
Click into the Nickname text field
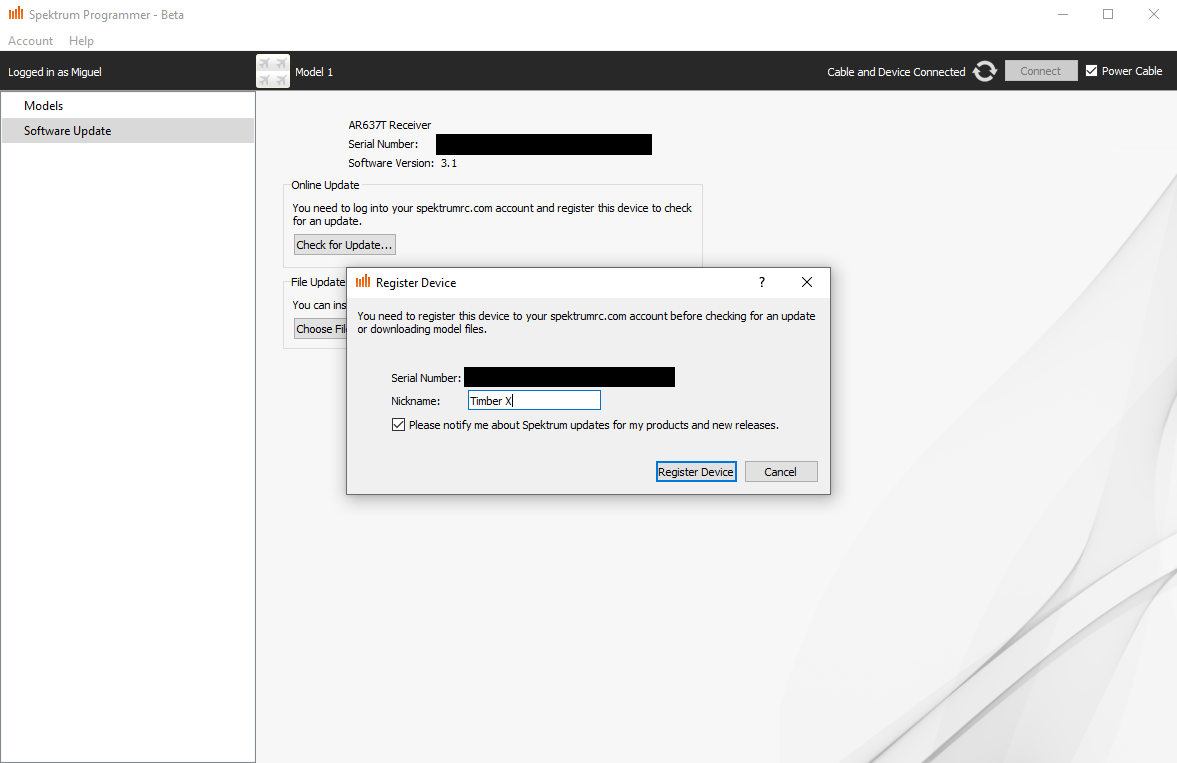[534, 401]
